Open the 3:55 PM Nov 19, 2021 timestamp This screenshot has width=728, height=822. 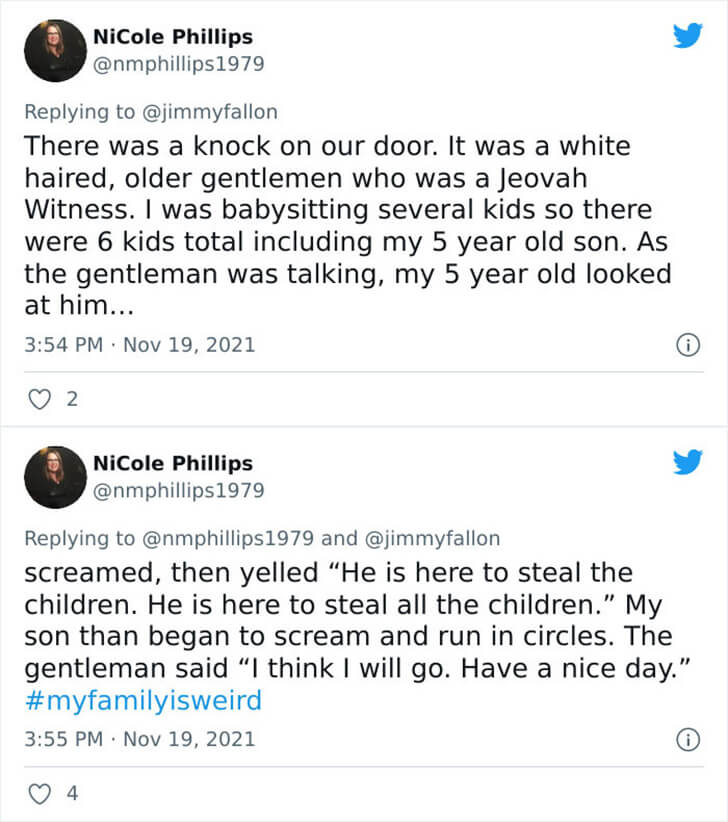[139, 739]
